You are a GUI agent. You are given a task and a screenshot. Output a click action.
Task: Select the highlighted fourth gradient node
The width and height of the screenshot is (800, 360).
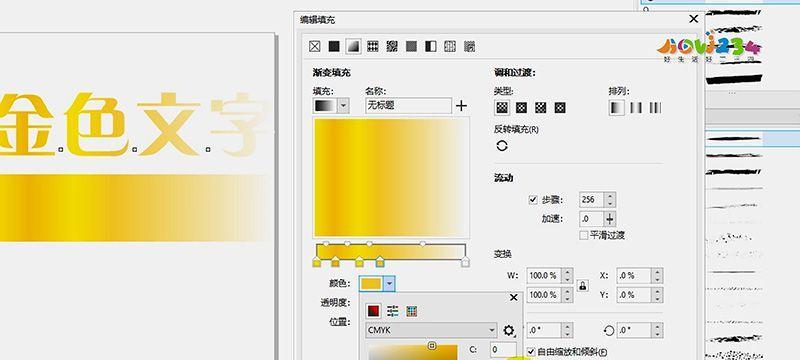click(x=380, y=263)
